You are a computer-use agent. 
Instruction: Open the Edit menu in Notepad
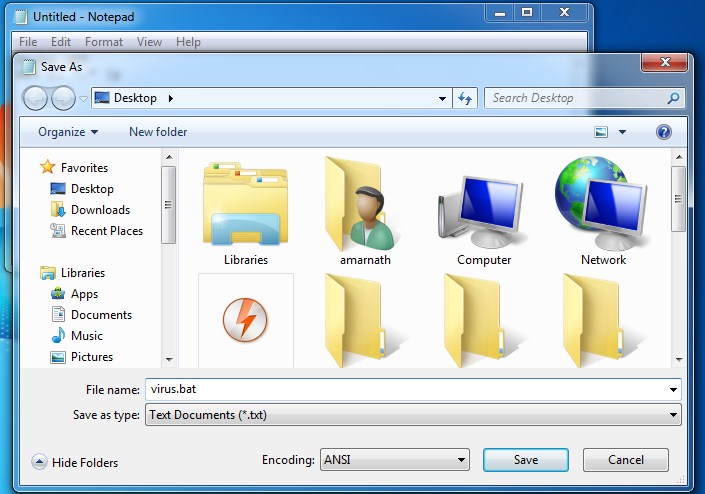(x=61, y=42)
